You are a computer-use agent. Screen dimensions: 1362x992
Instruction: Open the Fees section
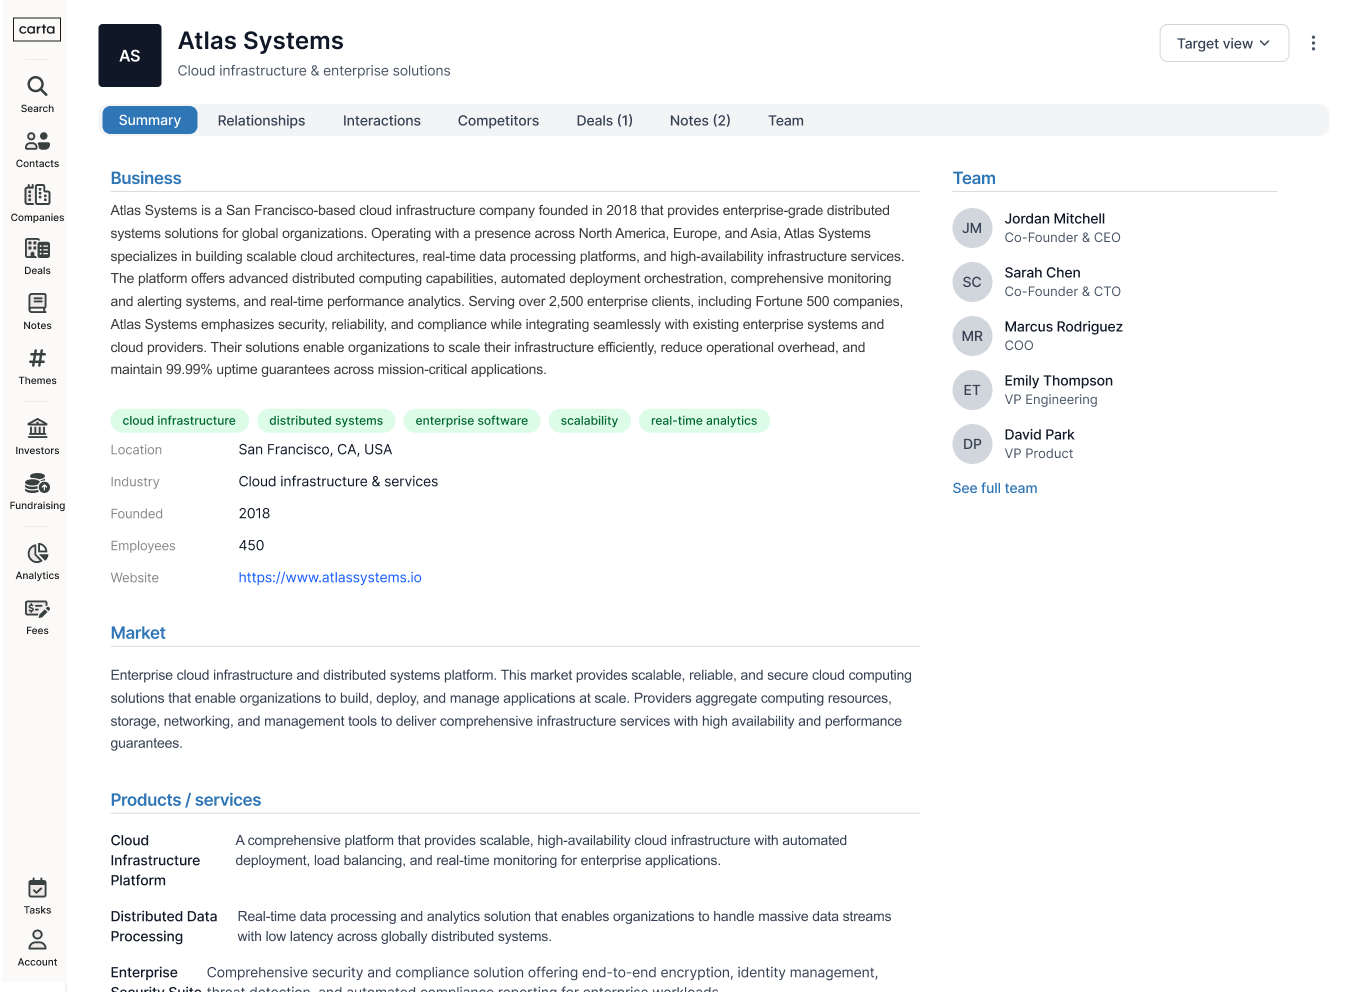coord(36,616)
